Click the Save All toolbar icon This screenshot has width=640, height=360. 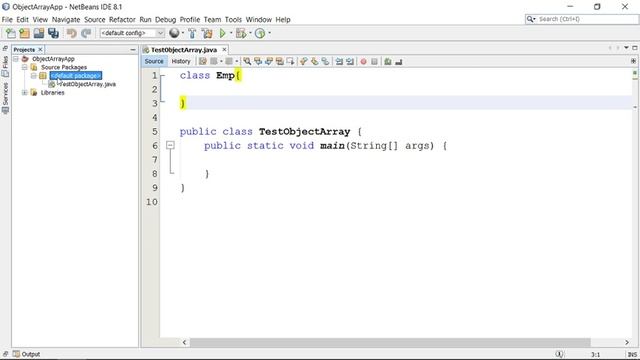[x=53, y=33]
